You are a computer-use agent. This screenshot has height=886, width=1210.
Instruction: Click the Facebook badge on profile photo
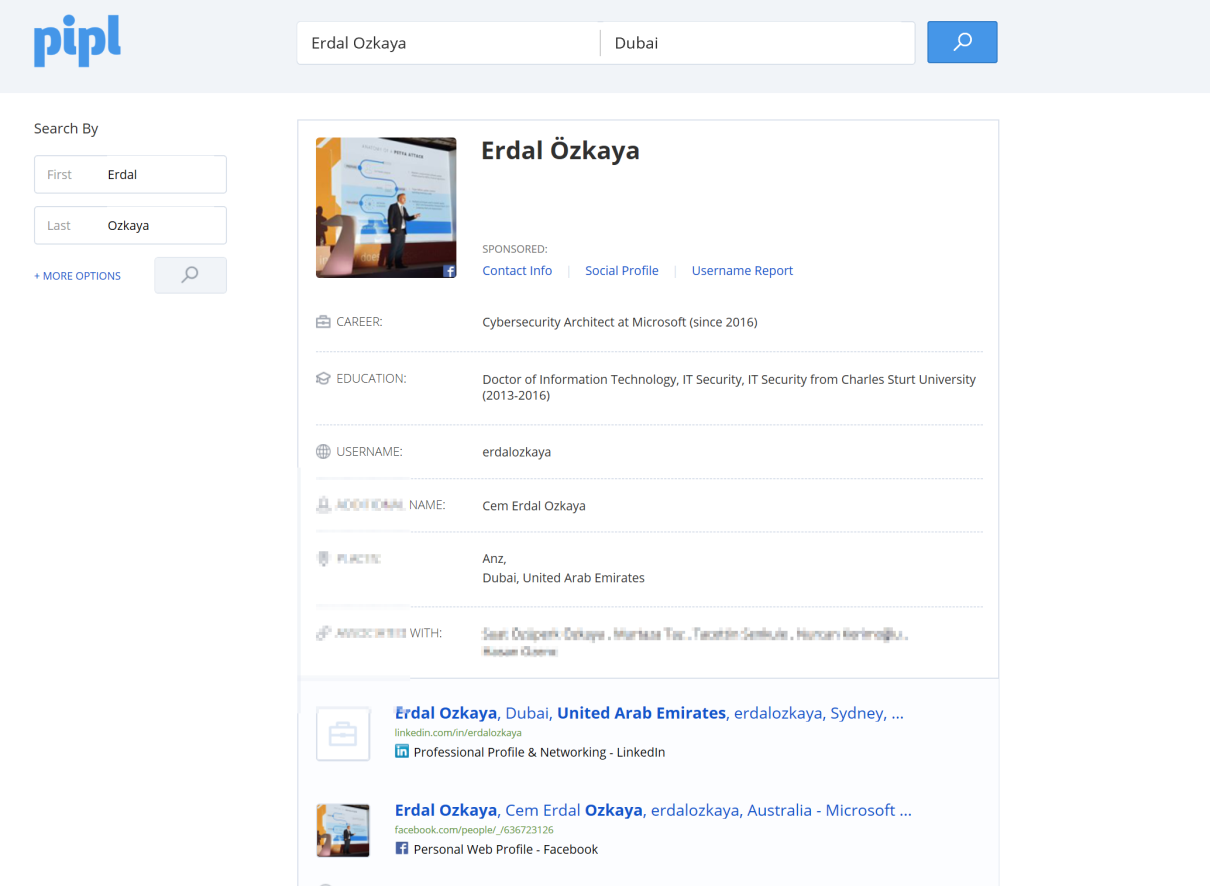[x=450, y=271]
